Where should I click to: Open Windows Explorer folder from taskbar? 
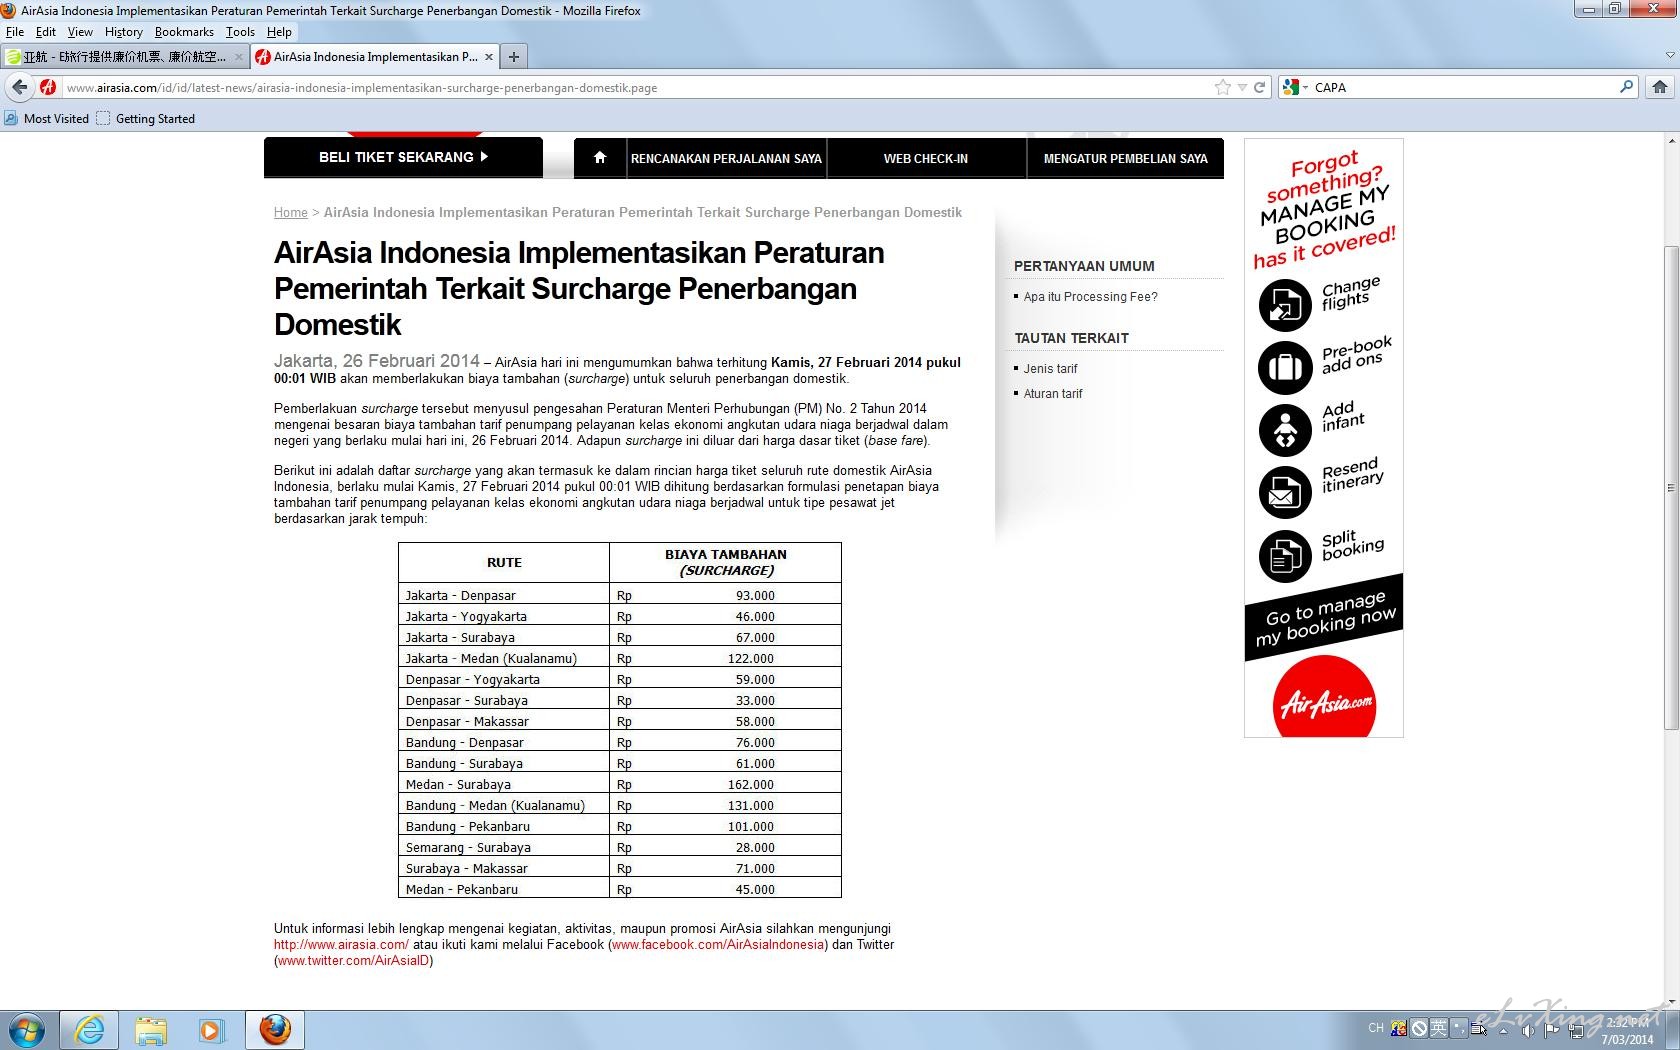point(151,1030)
